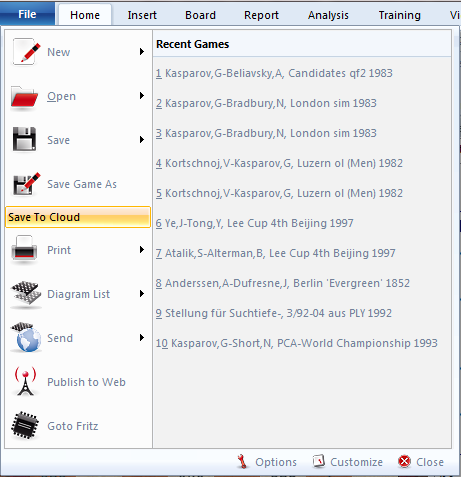
Task: Select the Open menu entry label
Action: pyautogui.click(x=61, y=96)
